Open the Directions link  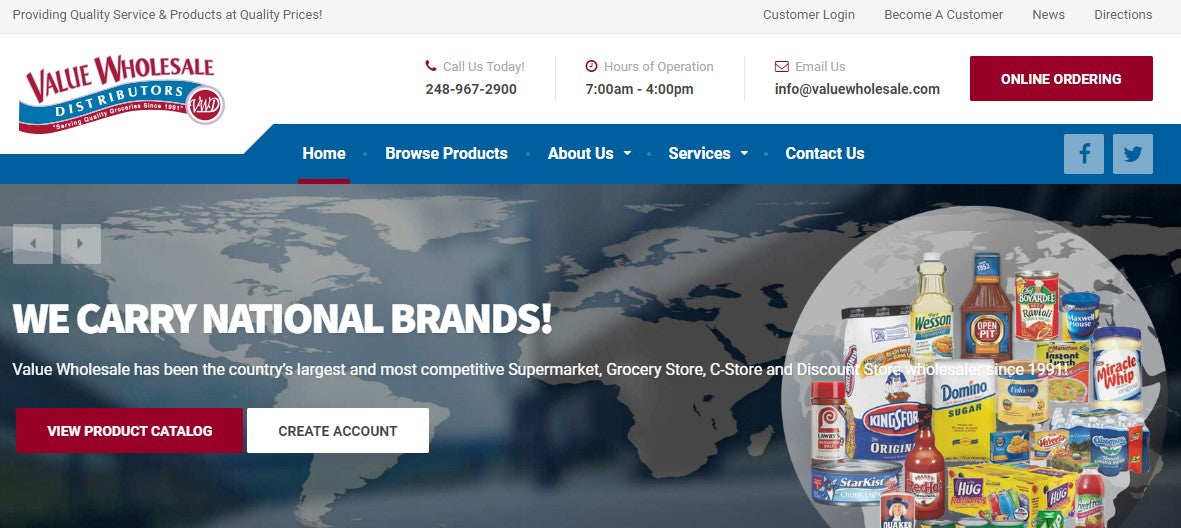1123,14
